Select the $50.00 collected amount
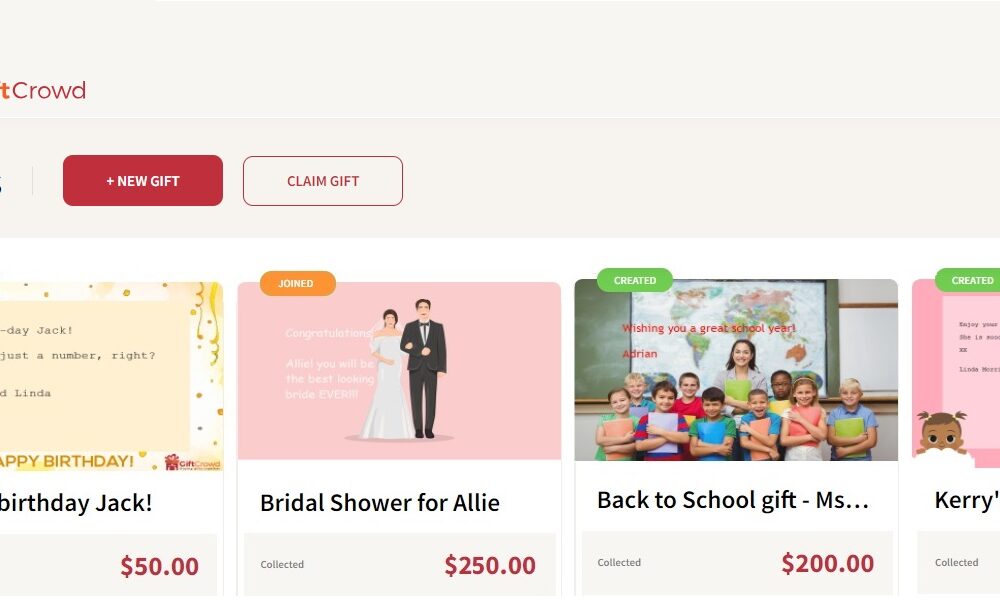 tap(159, 566)
